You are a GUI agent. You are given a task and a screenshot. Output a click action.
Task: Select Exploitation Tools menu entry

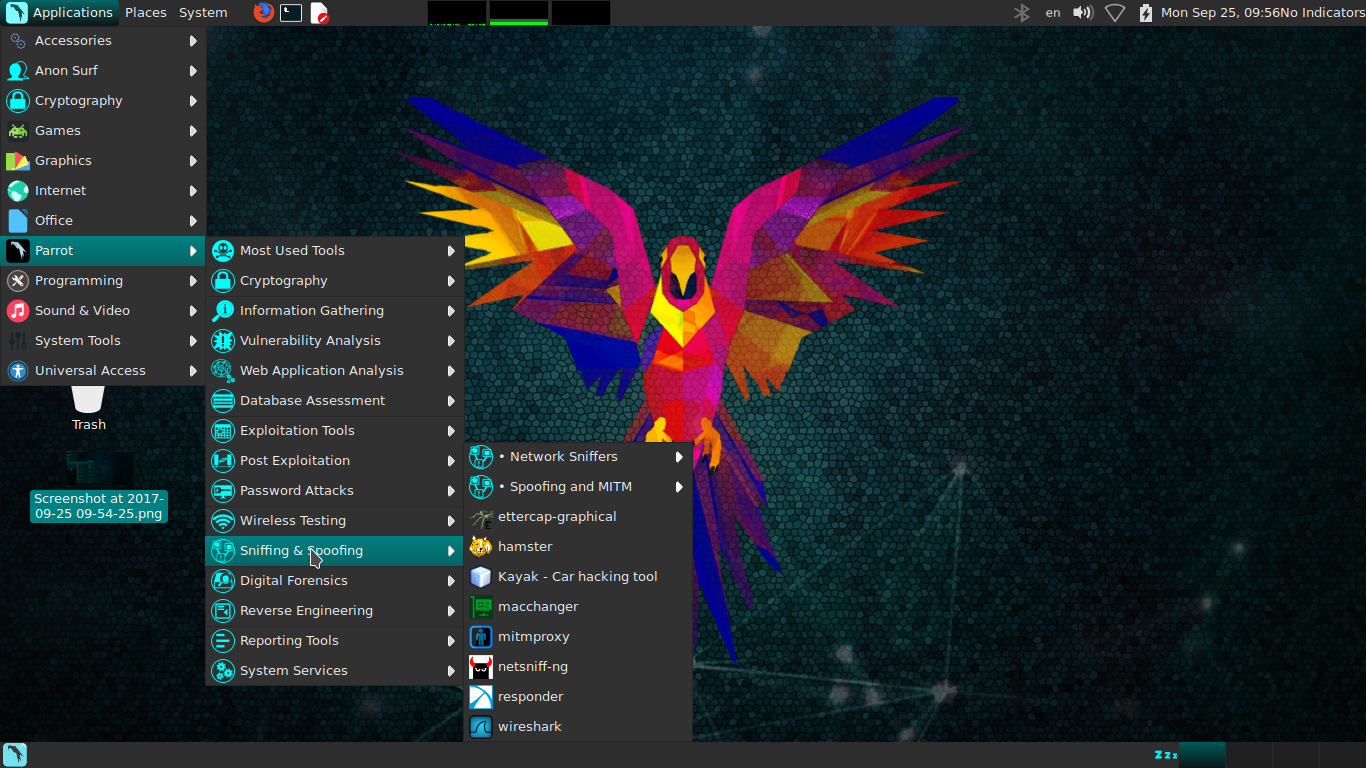tap(335, 431)
